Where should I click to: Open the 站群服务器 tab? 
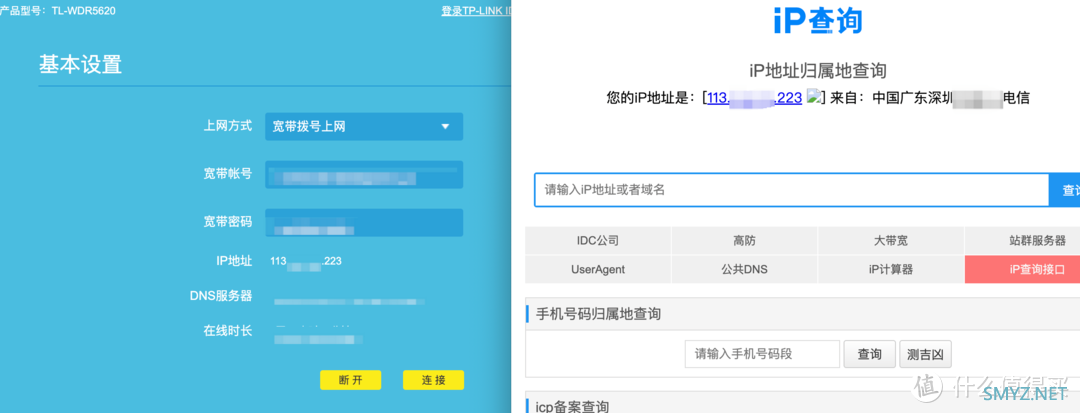point(1023,240)
